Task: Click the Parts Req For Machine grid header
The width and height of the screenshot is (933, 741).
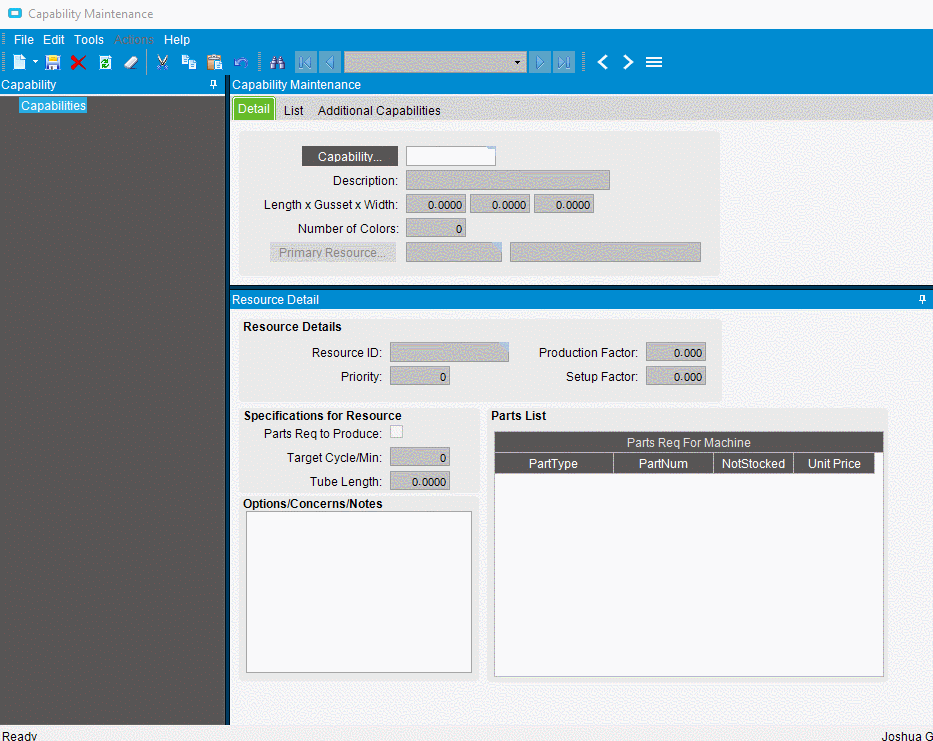Action: pos(688,442)
